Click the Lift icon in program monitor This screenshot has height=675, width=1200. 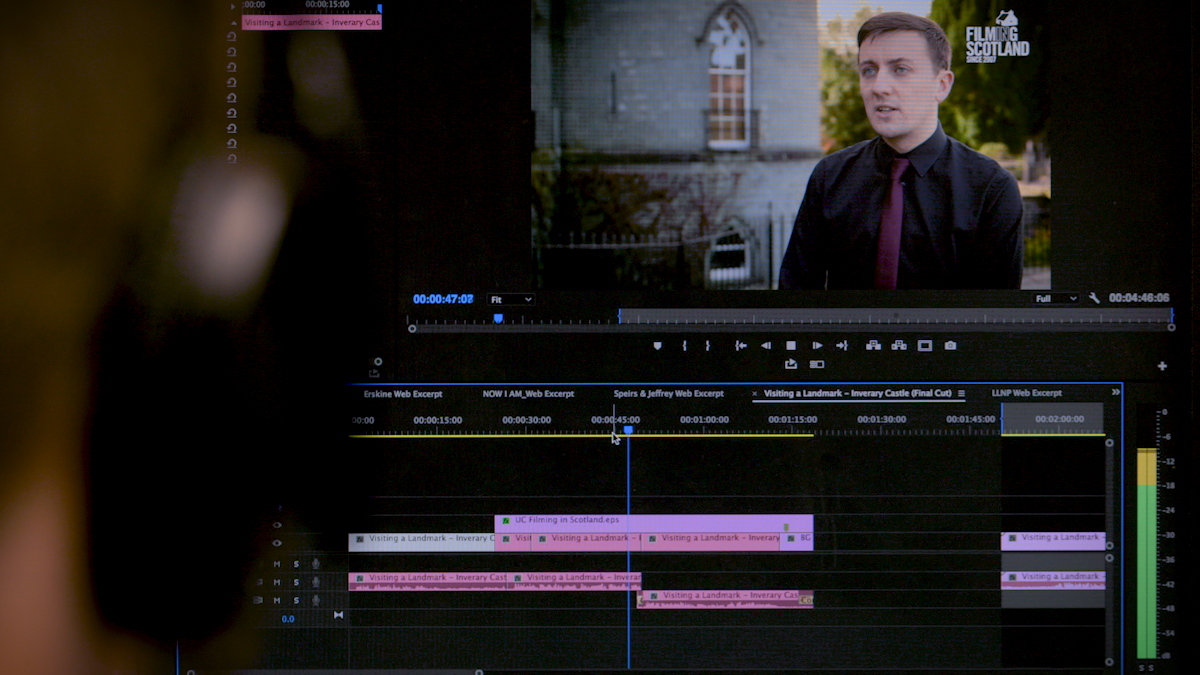tap(873, 346)
